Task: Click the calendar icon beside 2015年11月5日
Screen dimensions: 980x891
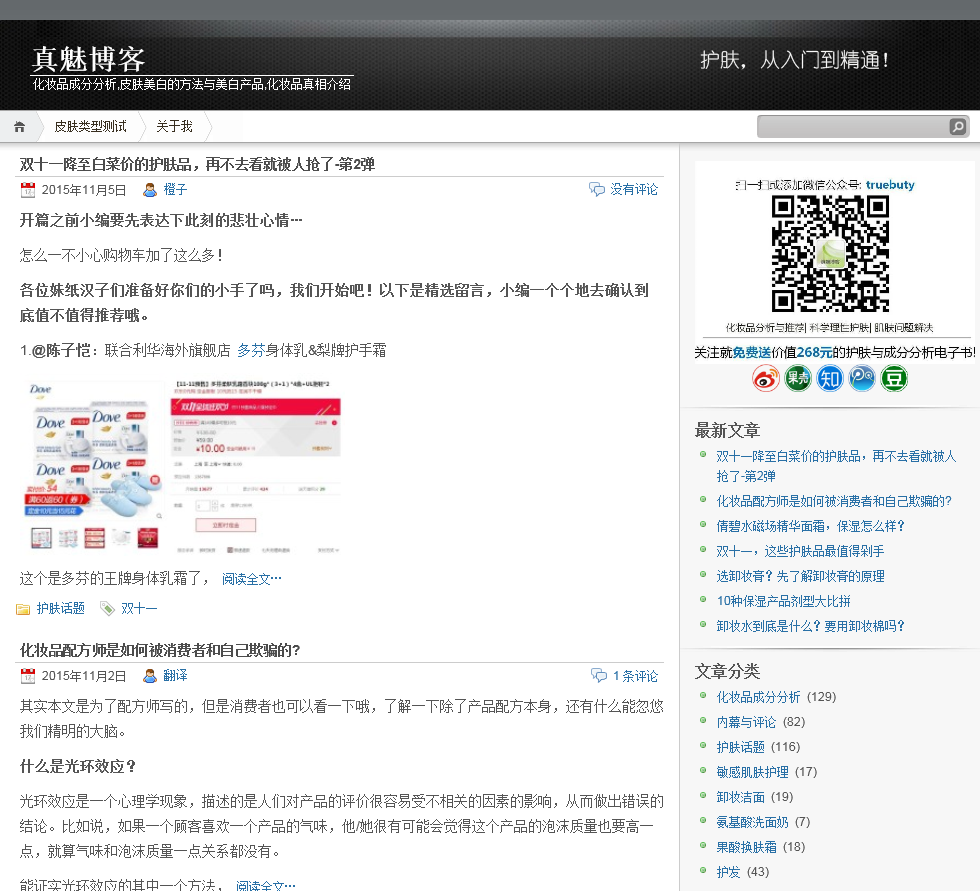Action: coord(28,190)
